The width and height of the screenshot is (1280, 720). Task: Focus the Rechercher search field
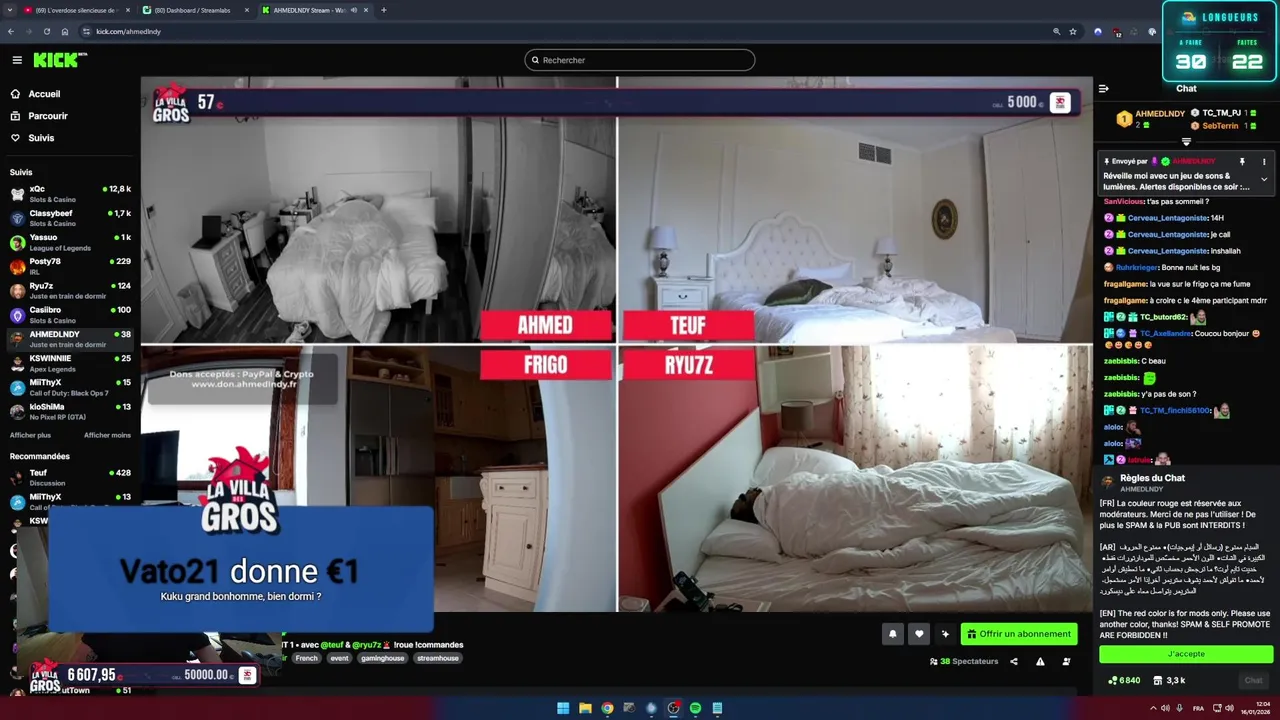click(x=640, y=60)
